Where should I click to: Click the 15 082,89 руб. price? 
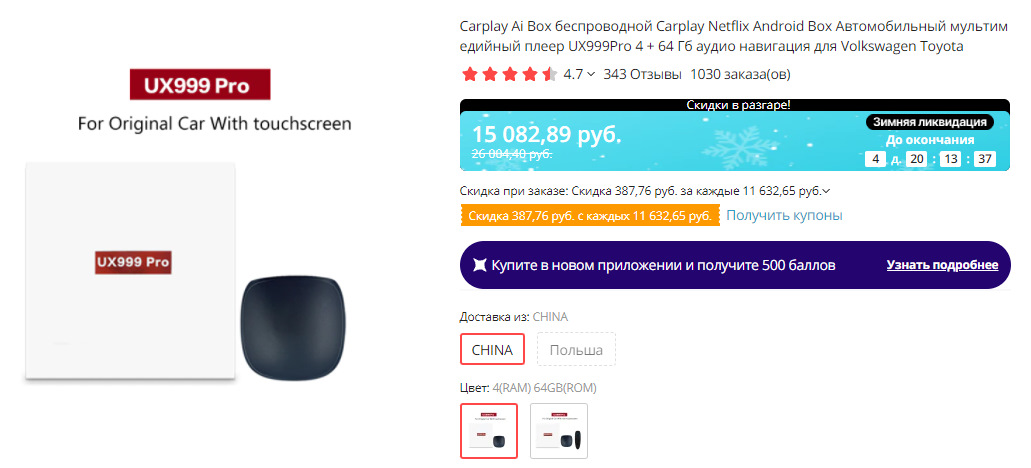point(547,134)
